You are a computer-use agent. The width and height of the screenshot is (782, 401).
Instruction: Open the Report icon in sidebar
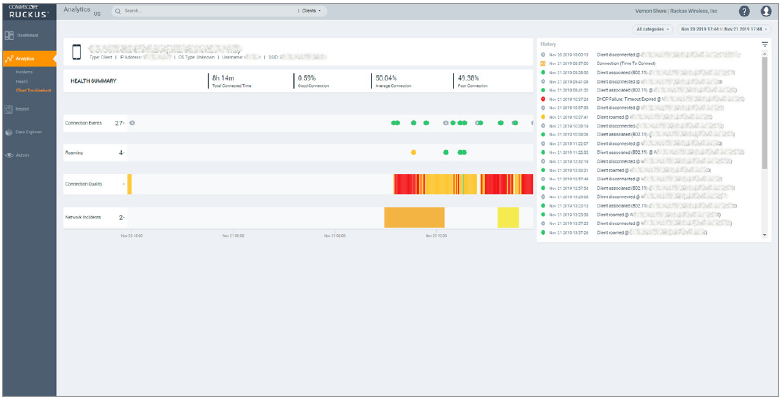coord(9,109)
